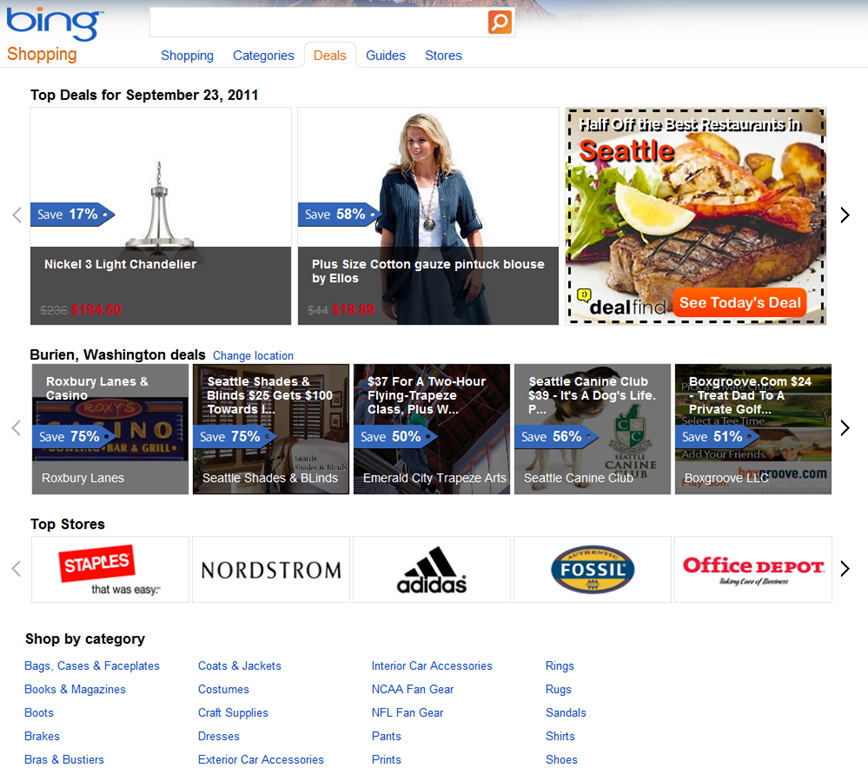Open the Shirts category link

click(x=560, y=736)
